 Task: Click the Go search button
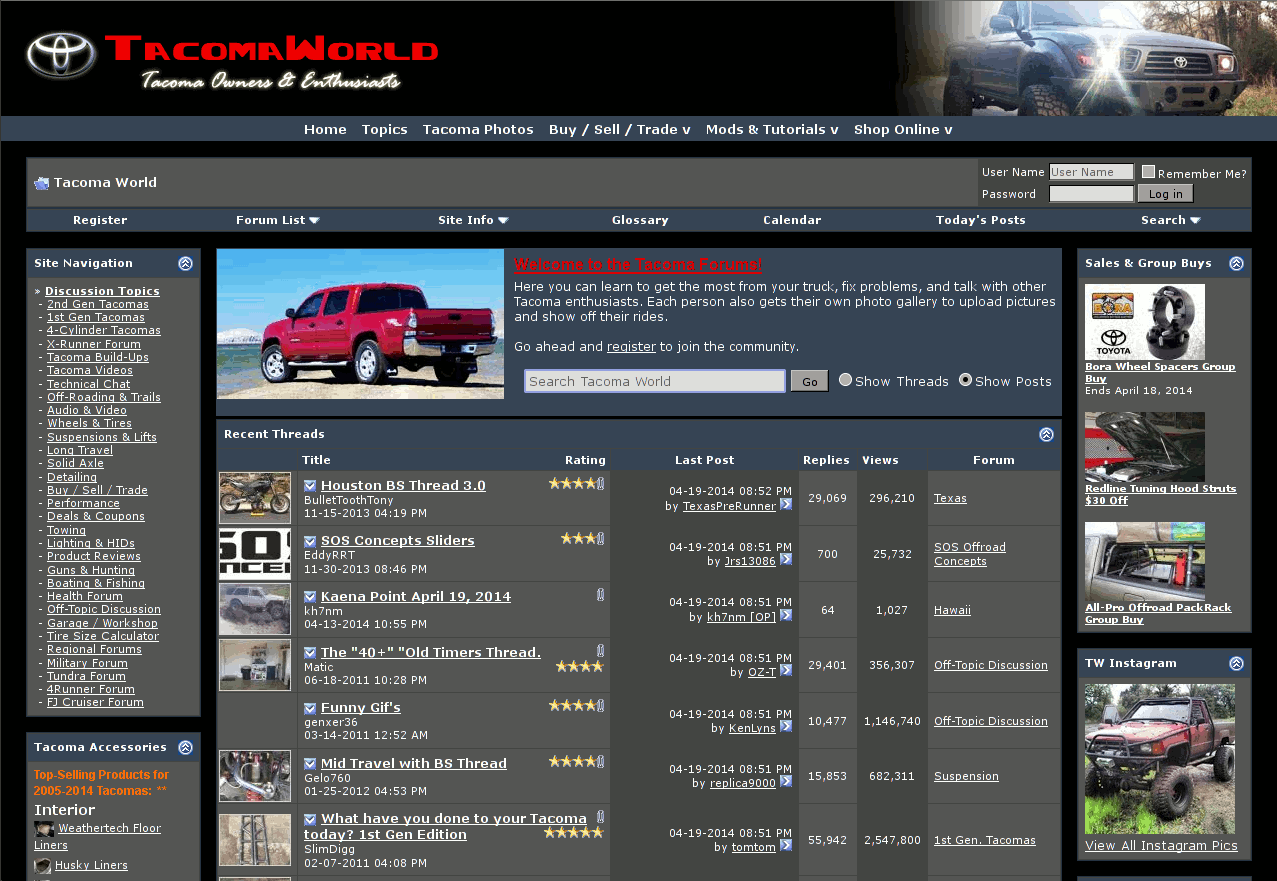809,381
